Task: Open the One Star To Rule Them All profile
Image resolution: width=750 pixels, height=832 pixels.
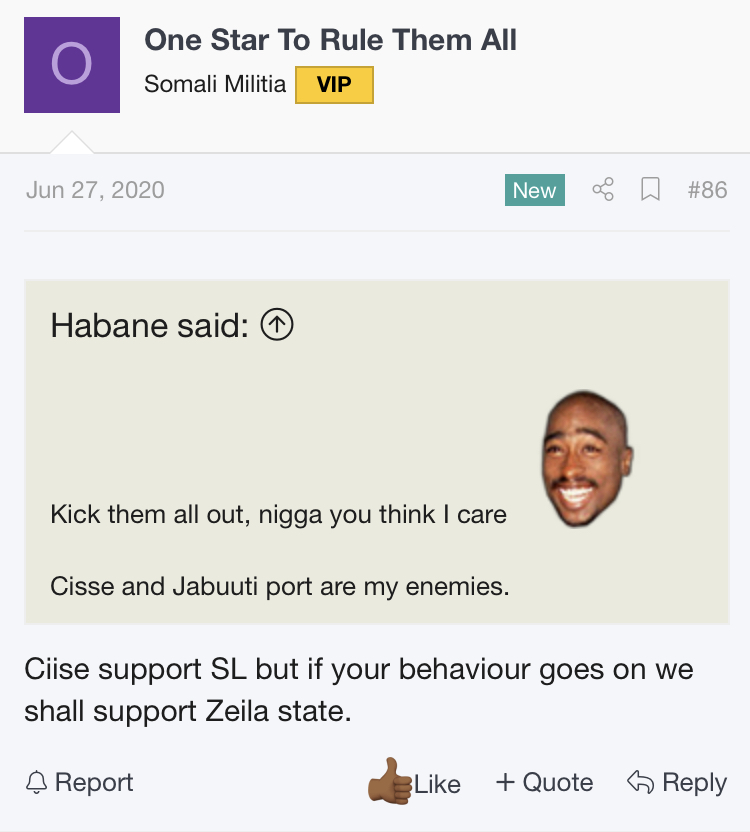Action: point(330,41)
